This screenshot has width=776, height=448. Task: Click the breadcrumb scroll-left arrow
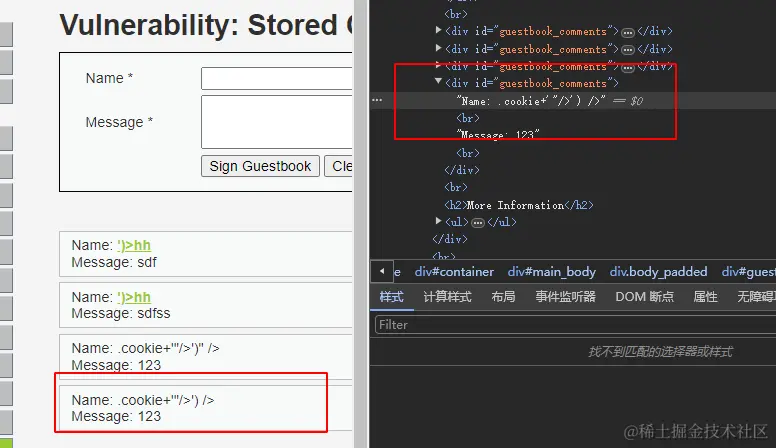point(382,271)
